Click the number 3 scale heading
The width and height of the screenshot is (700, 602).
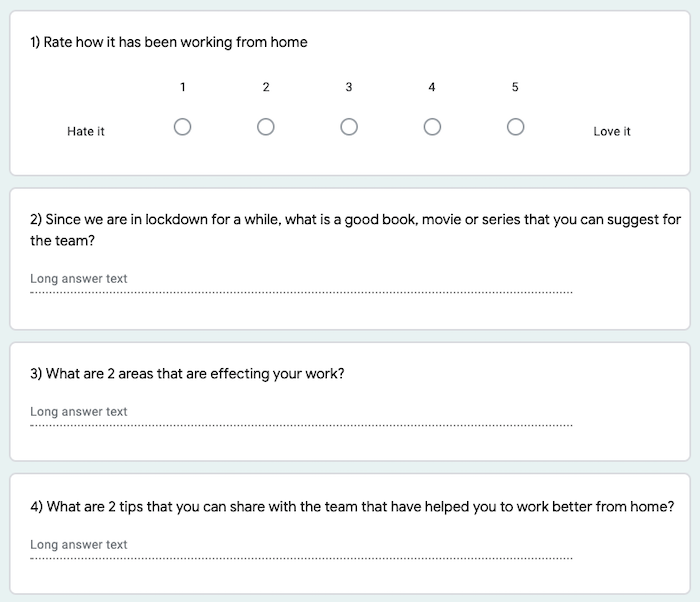349,87
